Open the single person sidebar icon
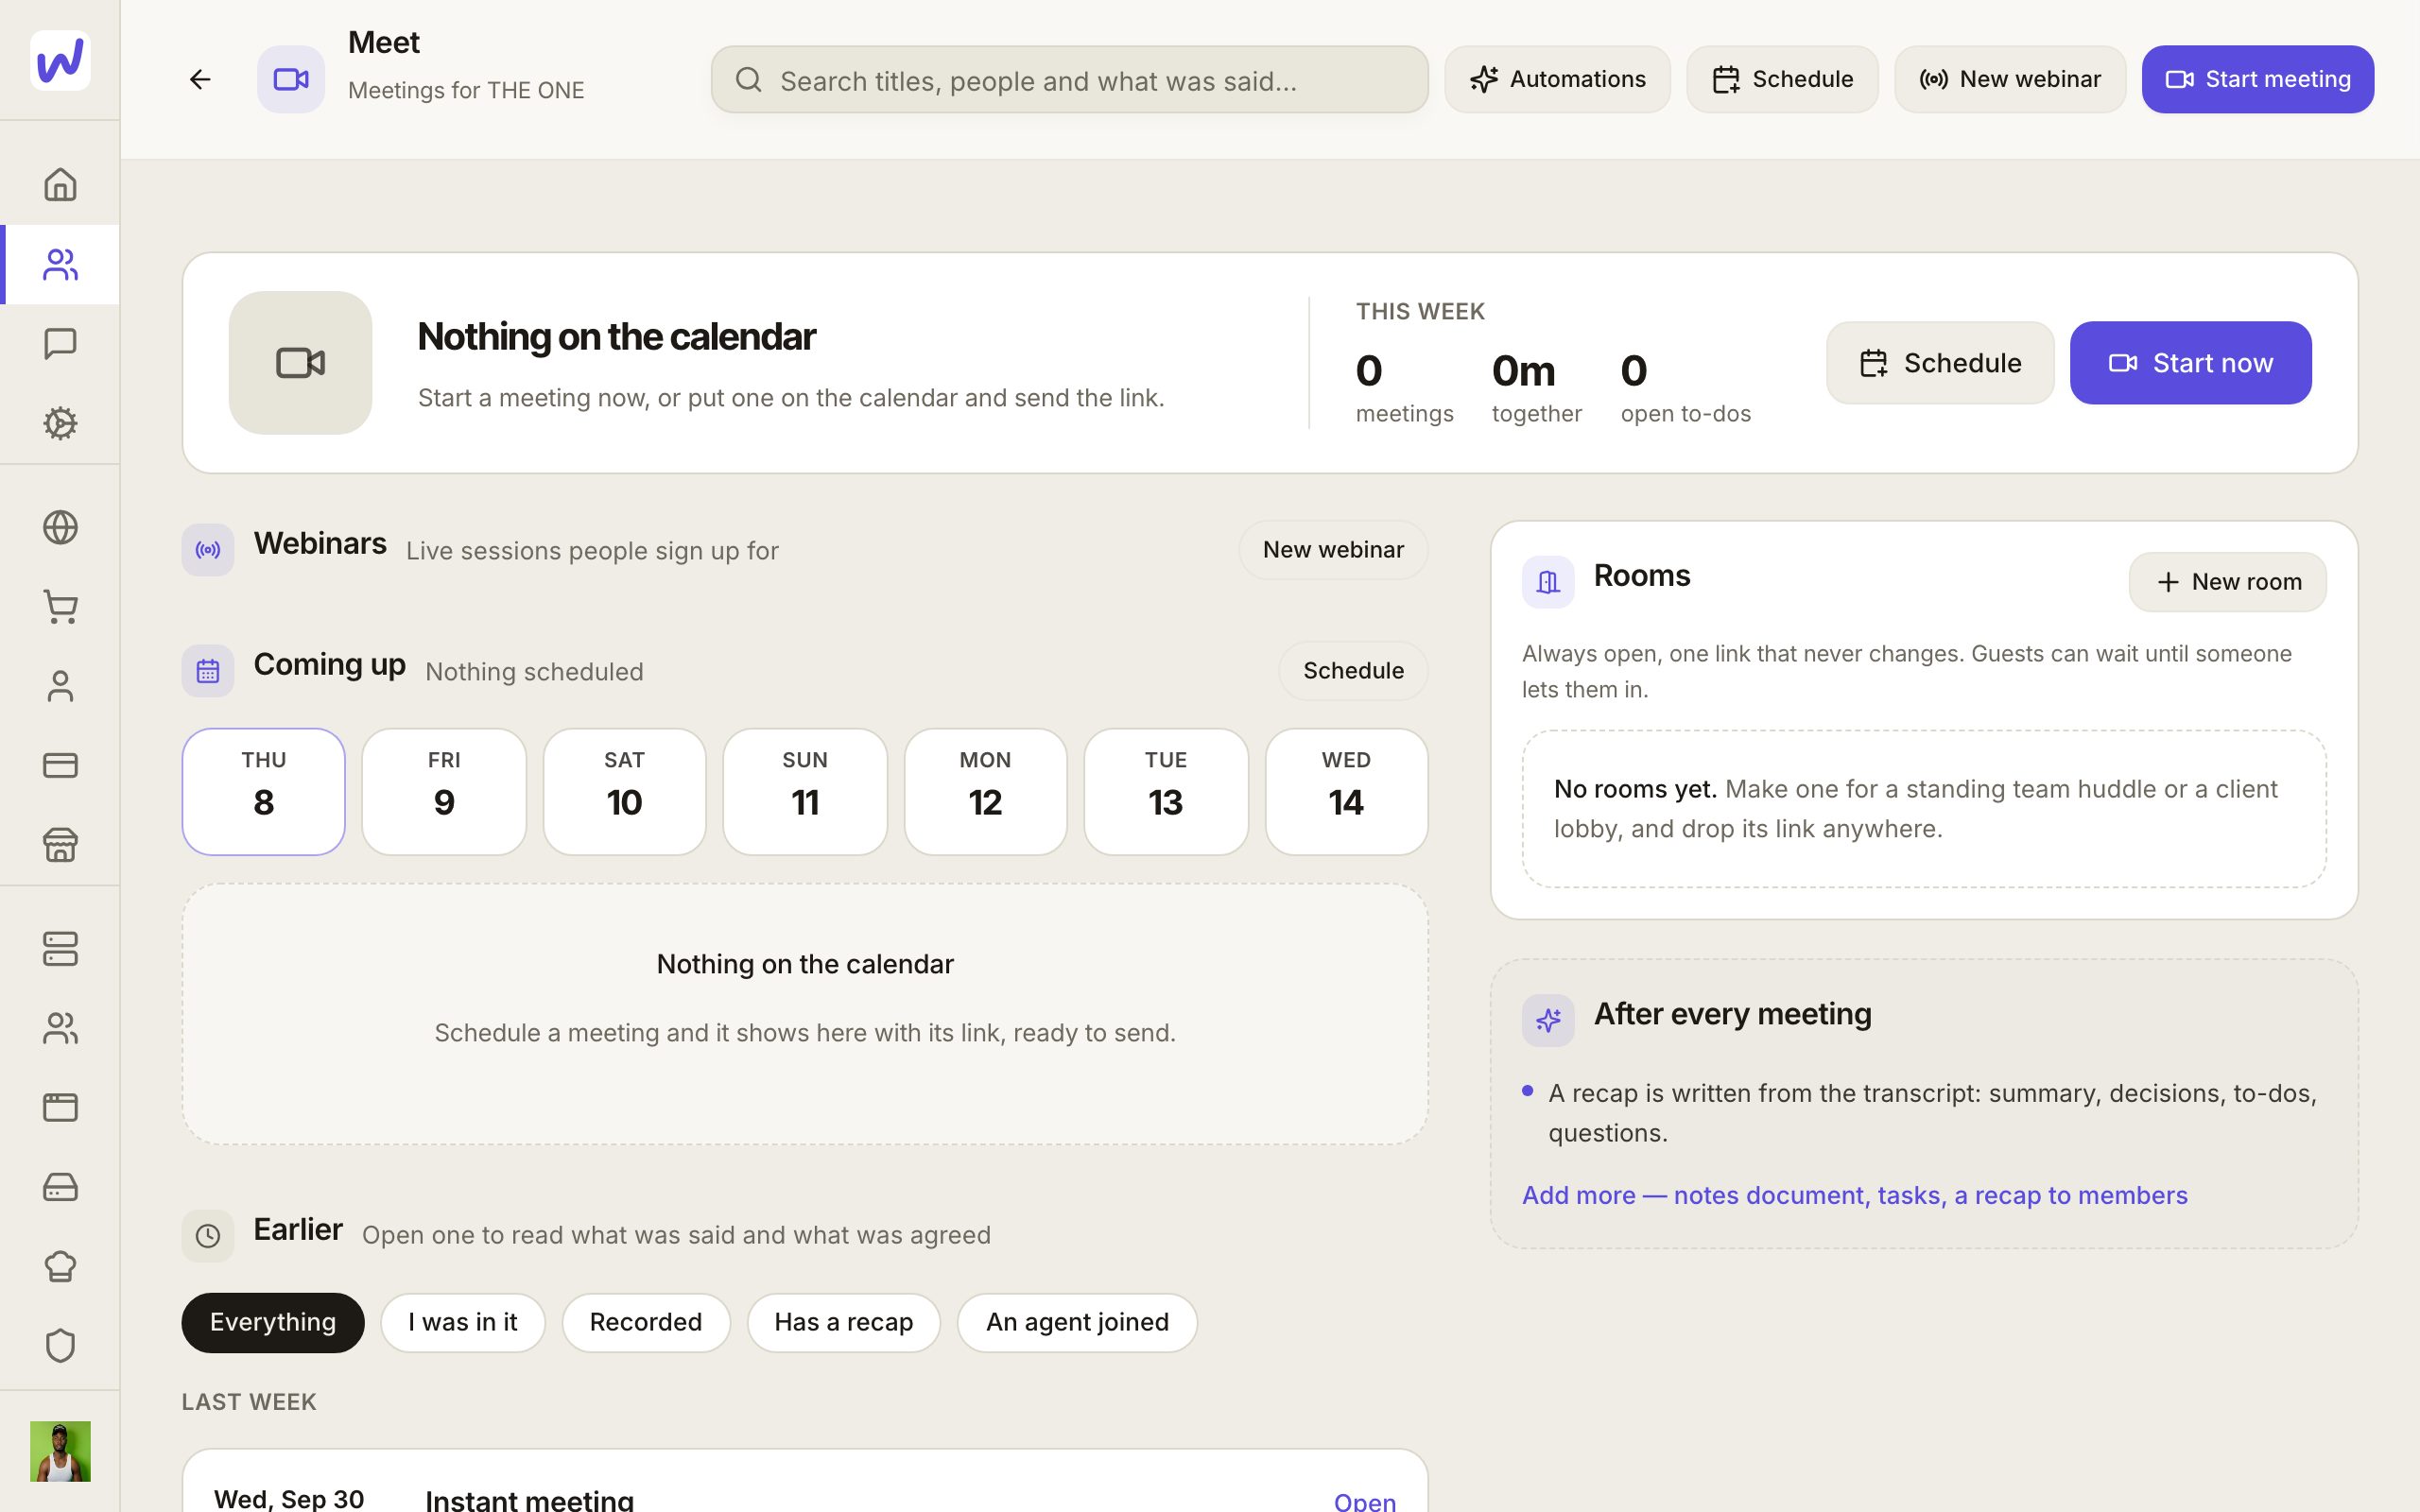The width and height of the screenshot is (2420, 1512). pyautogui.click(x=60, y=686)
